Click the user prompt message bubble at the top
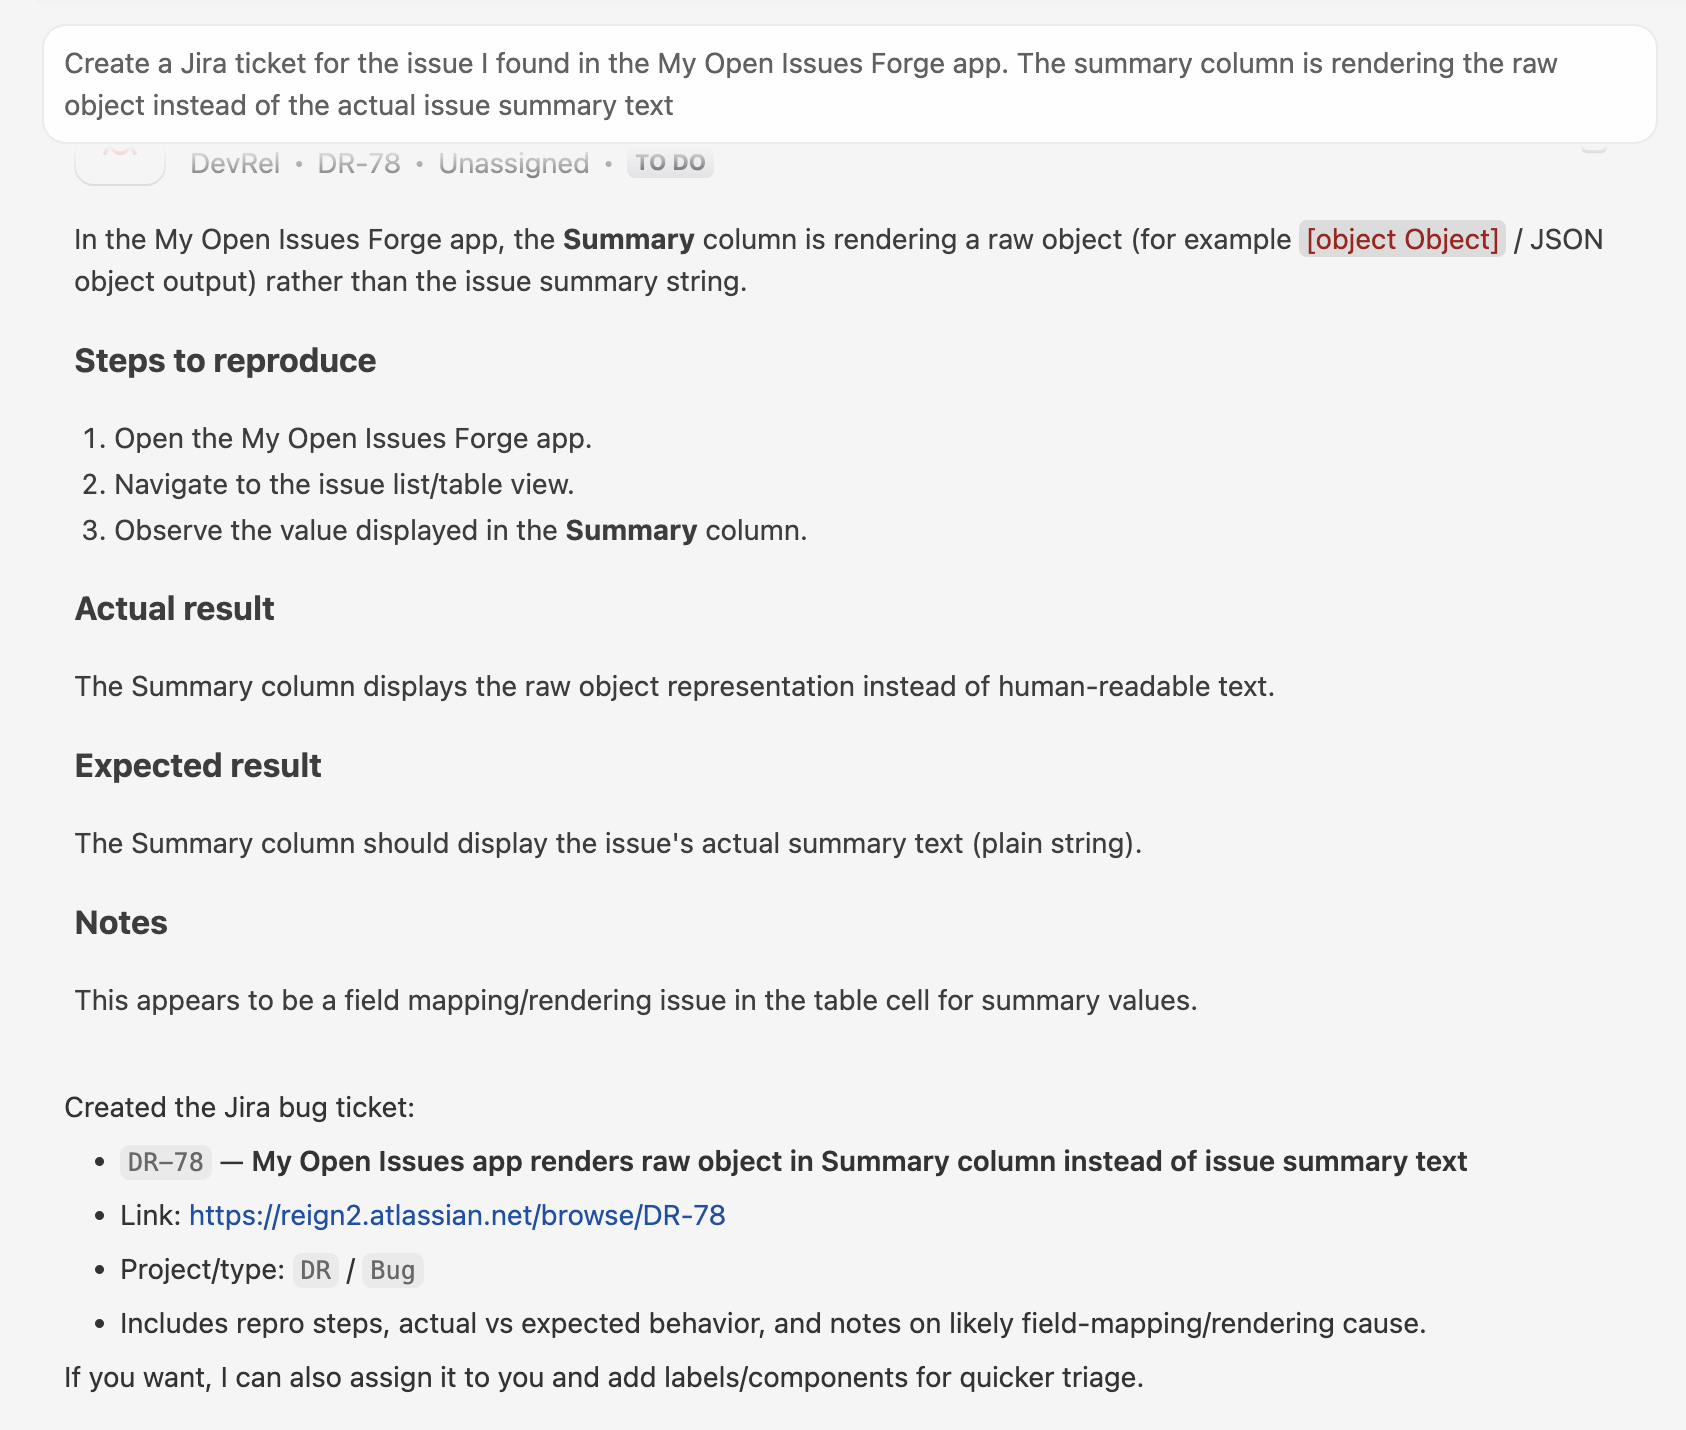The width and height of the screenshot is (1686, 1430). point(850,84)
